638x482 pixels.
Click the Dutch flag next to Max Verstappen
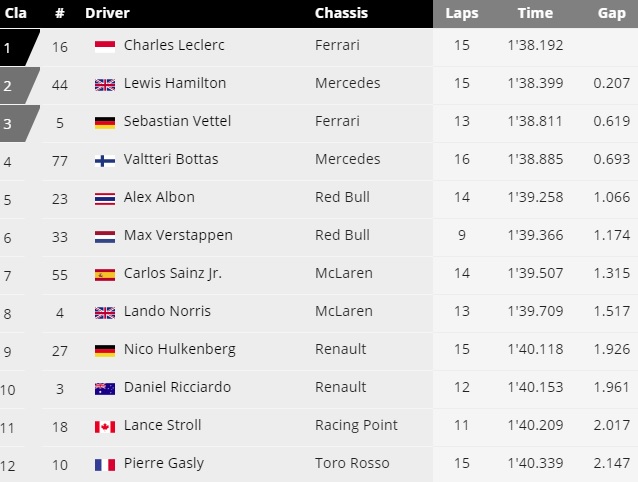coord(104,236)
